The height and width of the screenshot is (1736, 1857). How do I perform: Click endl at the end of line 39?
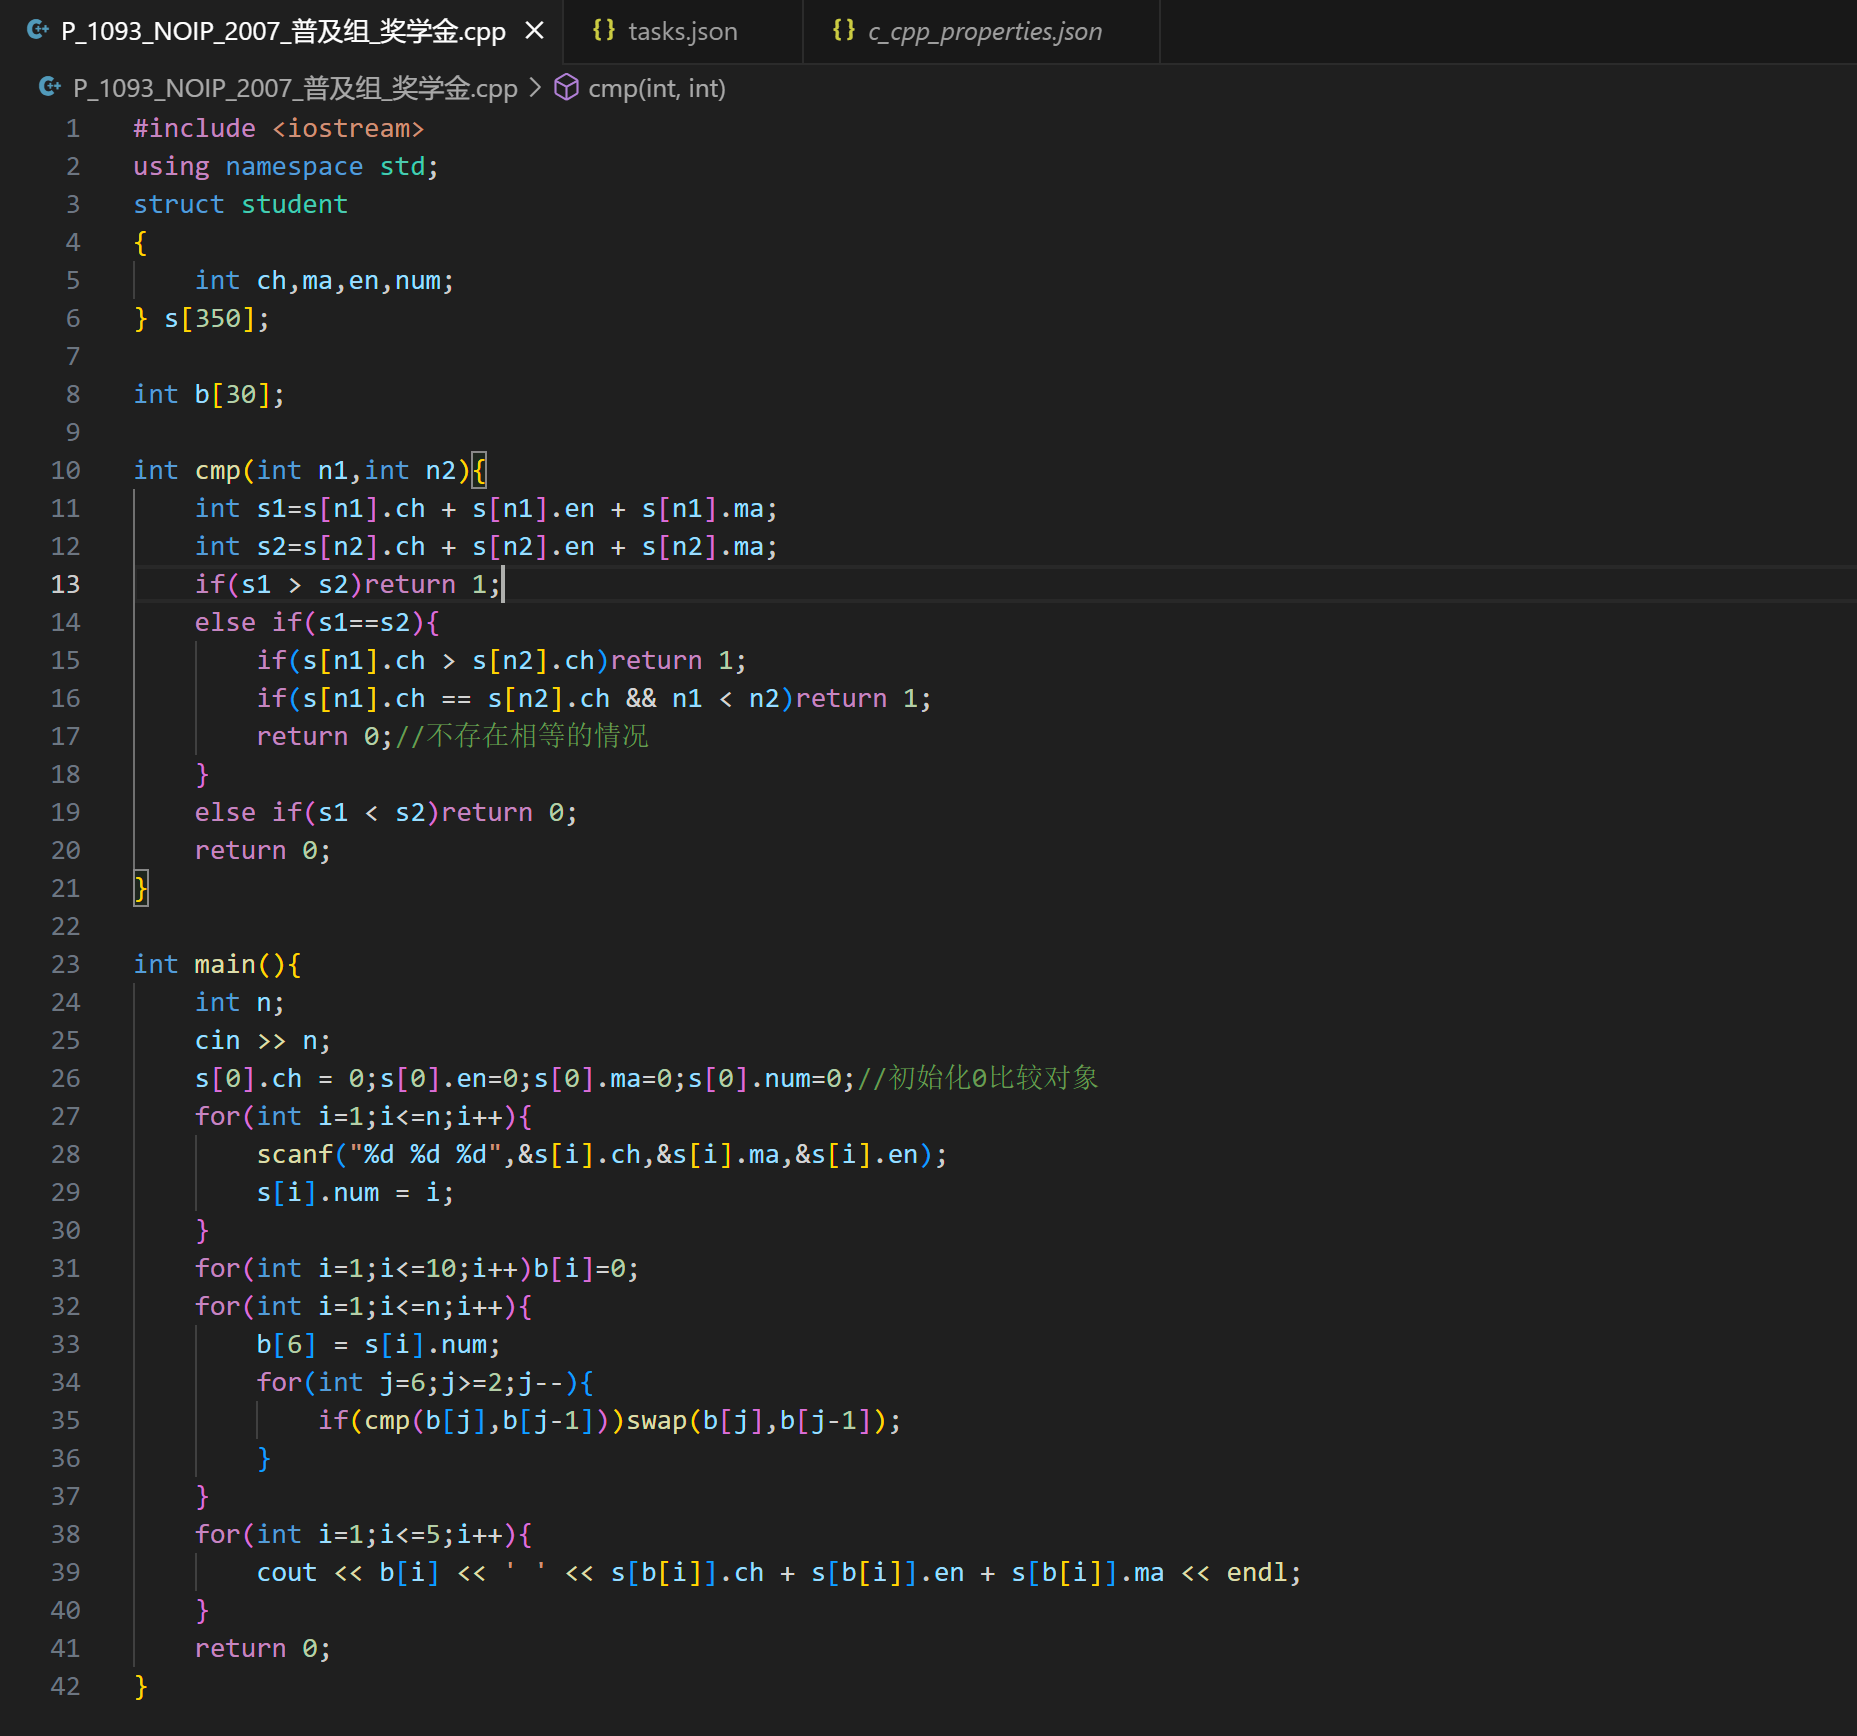pyautogui.click(x=1256, y=1572)
